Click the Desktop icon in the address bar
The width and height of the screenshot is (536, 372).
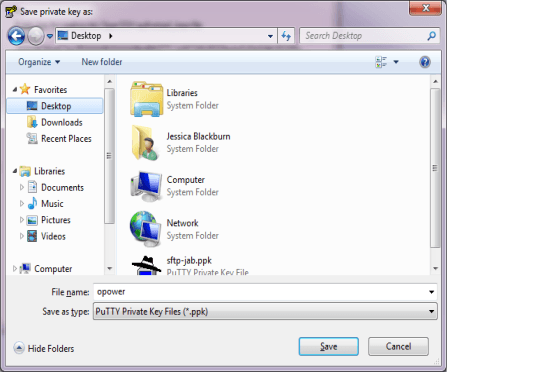[x=63, y=36]
